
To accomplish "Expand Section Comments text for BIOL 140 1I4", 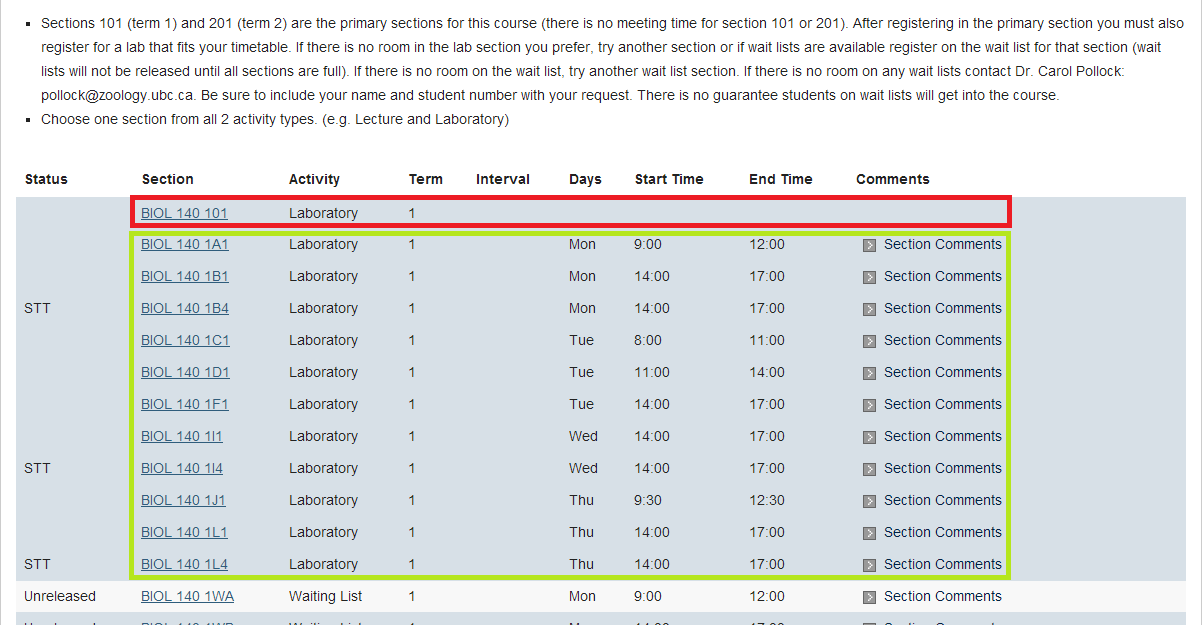I will 942,468.
